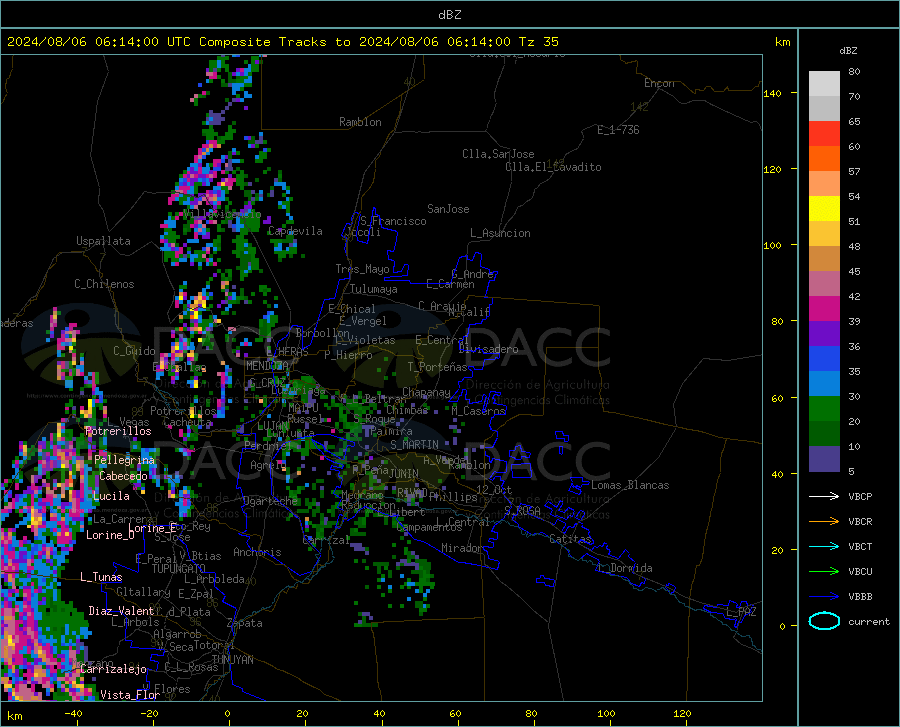
Task: Click the TUNUYAN label on map
Action: tap(232, 660)
